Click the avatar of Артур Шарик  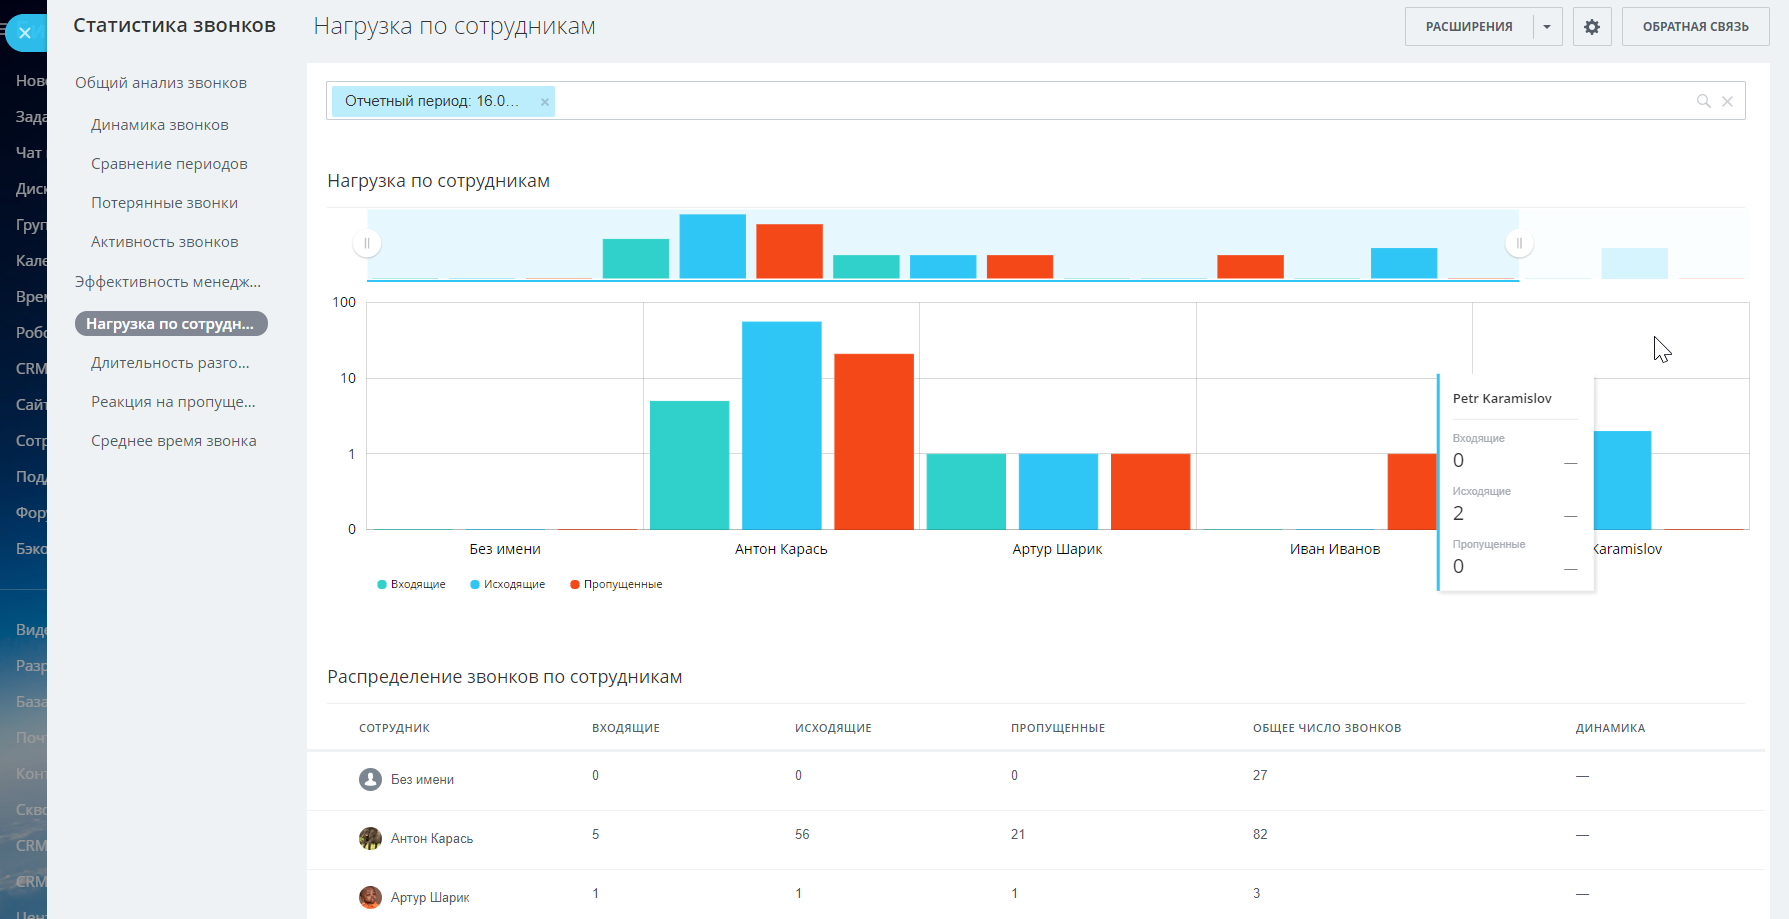(370, 897)
